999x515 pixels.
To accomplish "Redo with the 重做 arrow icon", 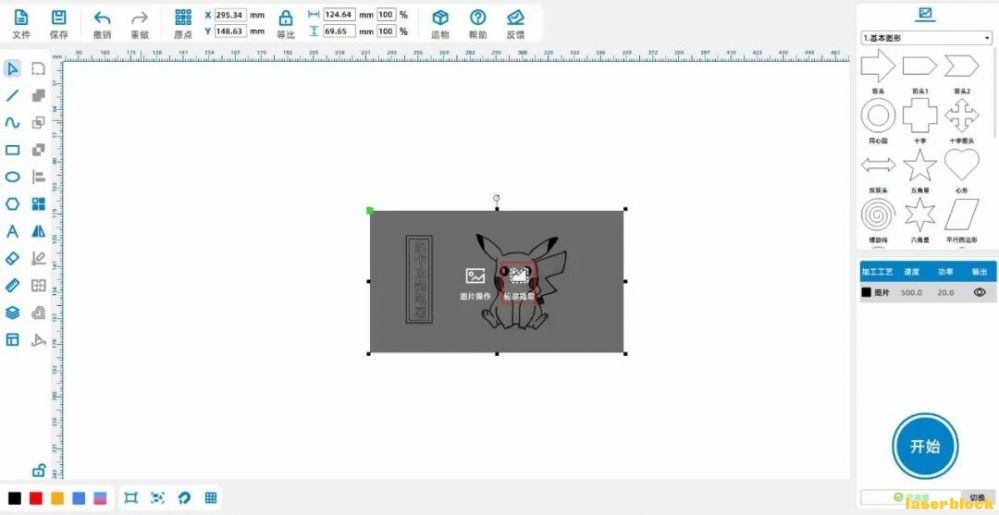I will (139, 18).
